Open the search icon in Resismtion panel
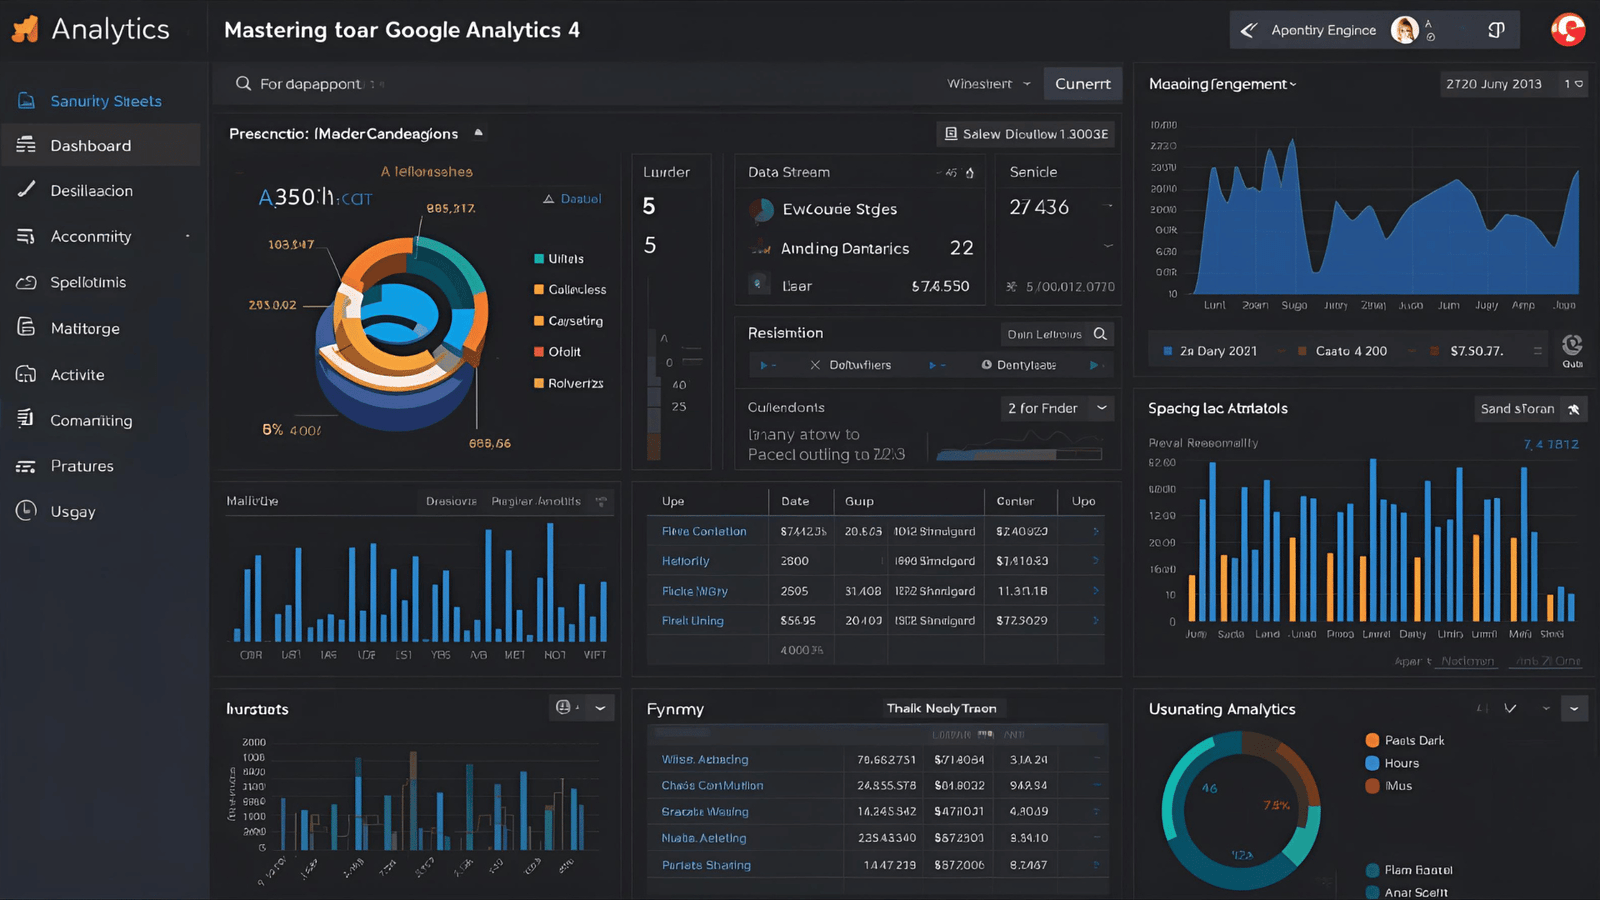Image resolution: width=1600 pixels, height=900 pixels. (1099, 333)
